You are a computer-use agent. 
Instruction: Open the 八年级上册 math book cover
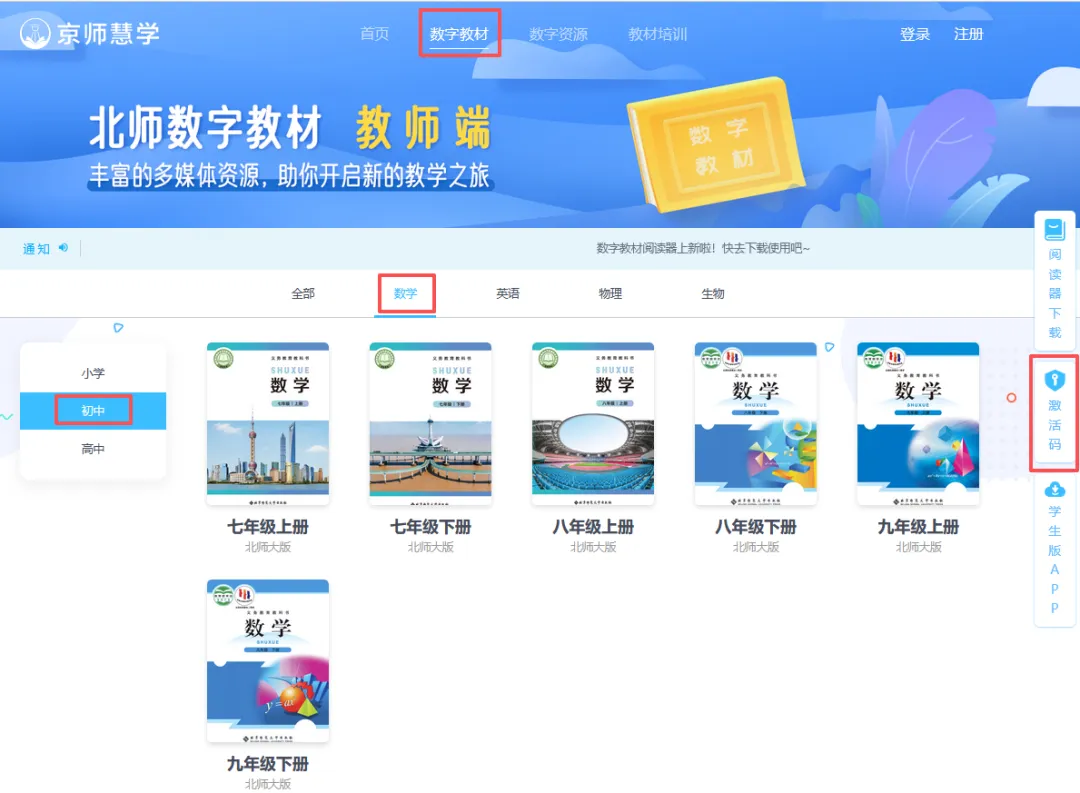click(593, 423)
